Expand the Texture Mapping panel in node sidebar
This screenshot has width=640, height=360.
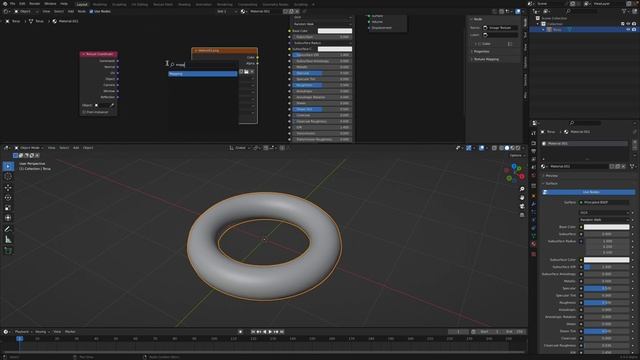[x=486, y=59]
